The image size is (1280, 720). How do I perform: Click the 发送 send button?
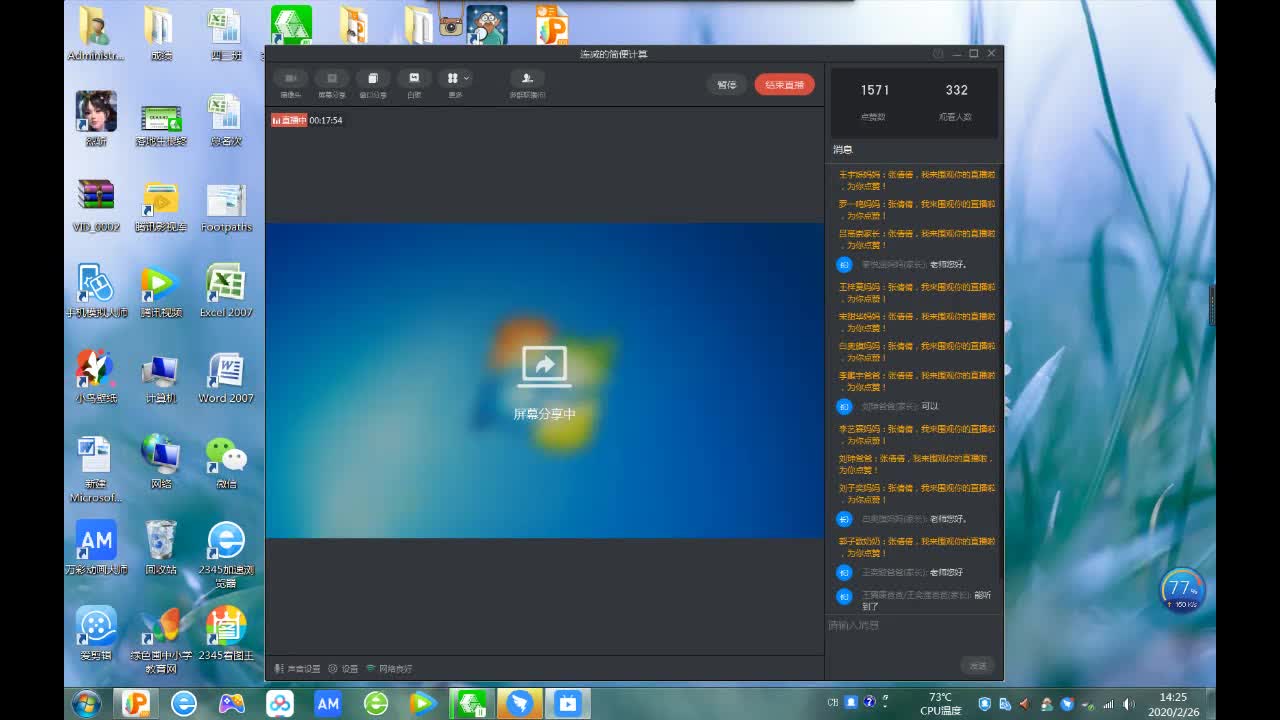click(977, 666)
